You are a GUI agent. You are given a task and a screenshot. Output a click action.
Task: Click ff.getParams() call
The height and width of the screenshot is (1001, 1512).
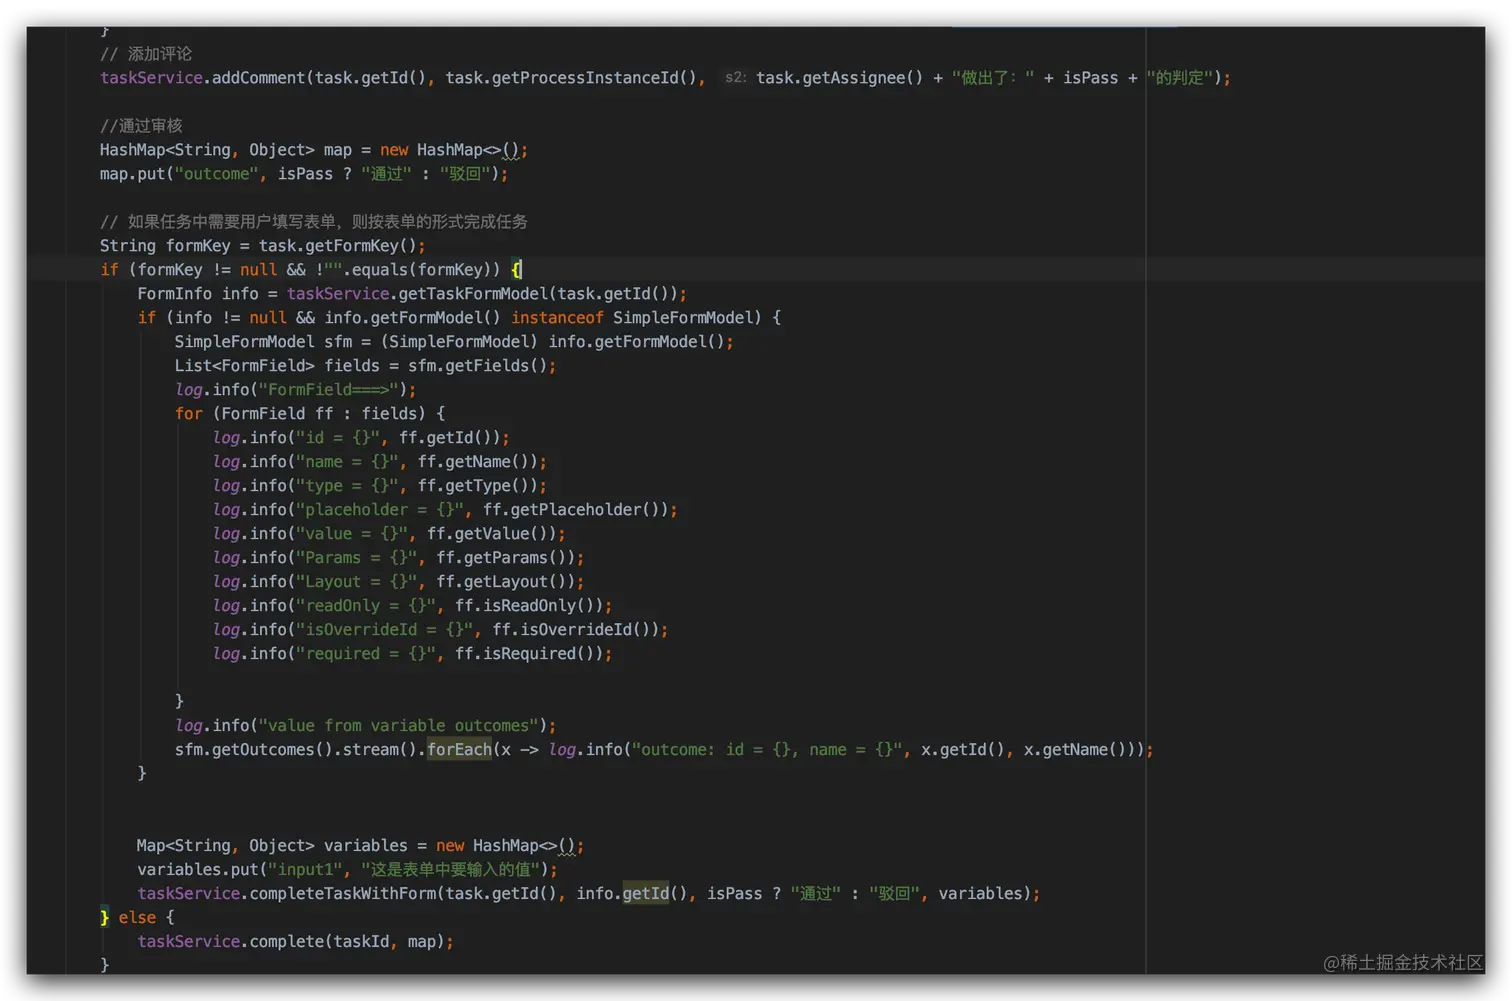pos(505,558)
